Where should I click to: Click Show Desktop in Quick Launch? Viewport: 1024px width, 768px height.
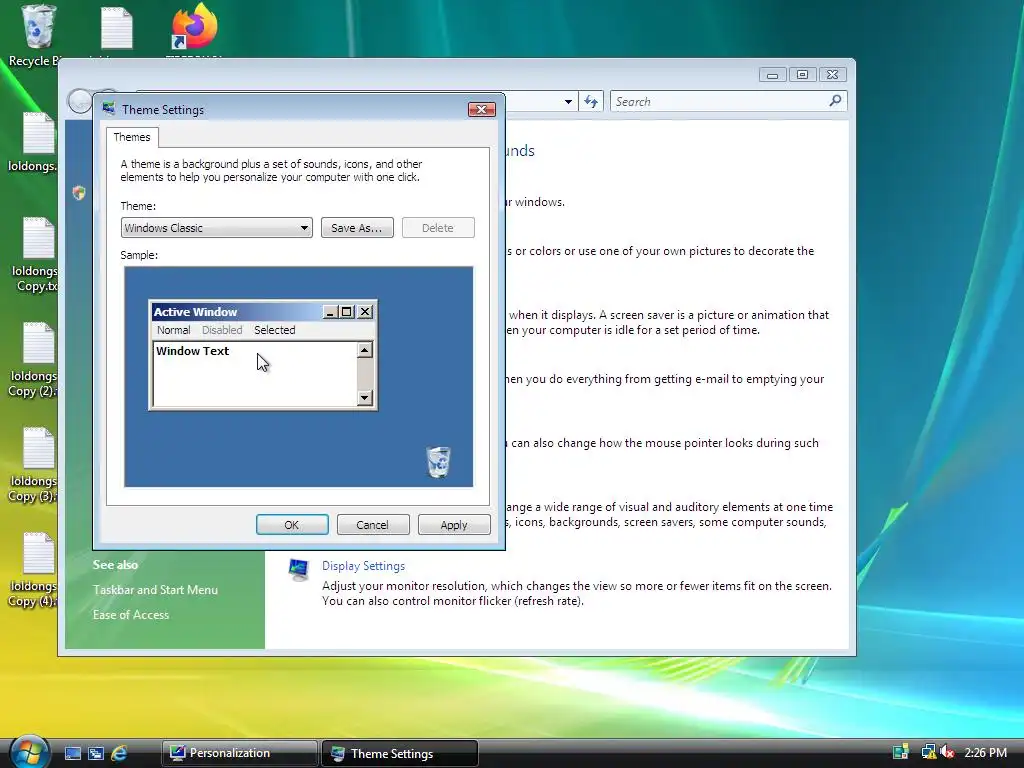point(72,753)
